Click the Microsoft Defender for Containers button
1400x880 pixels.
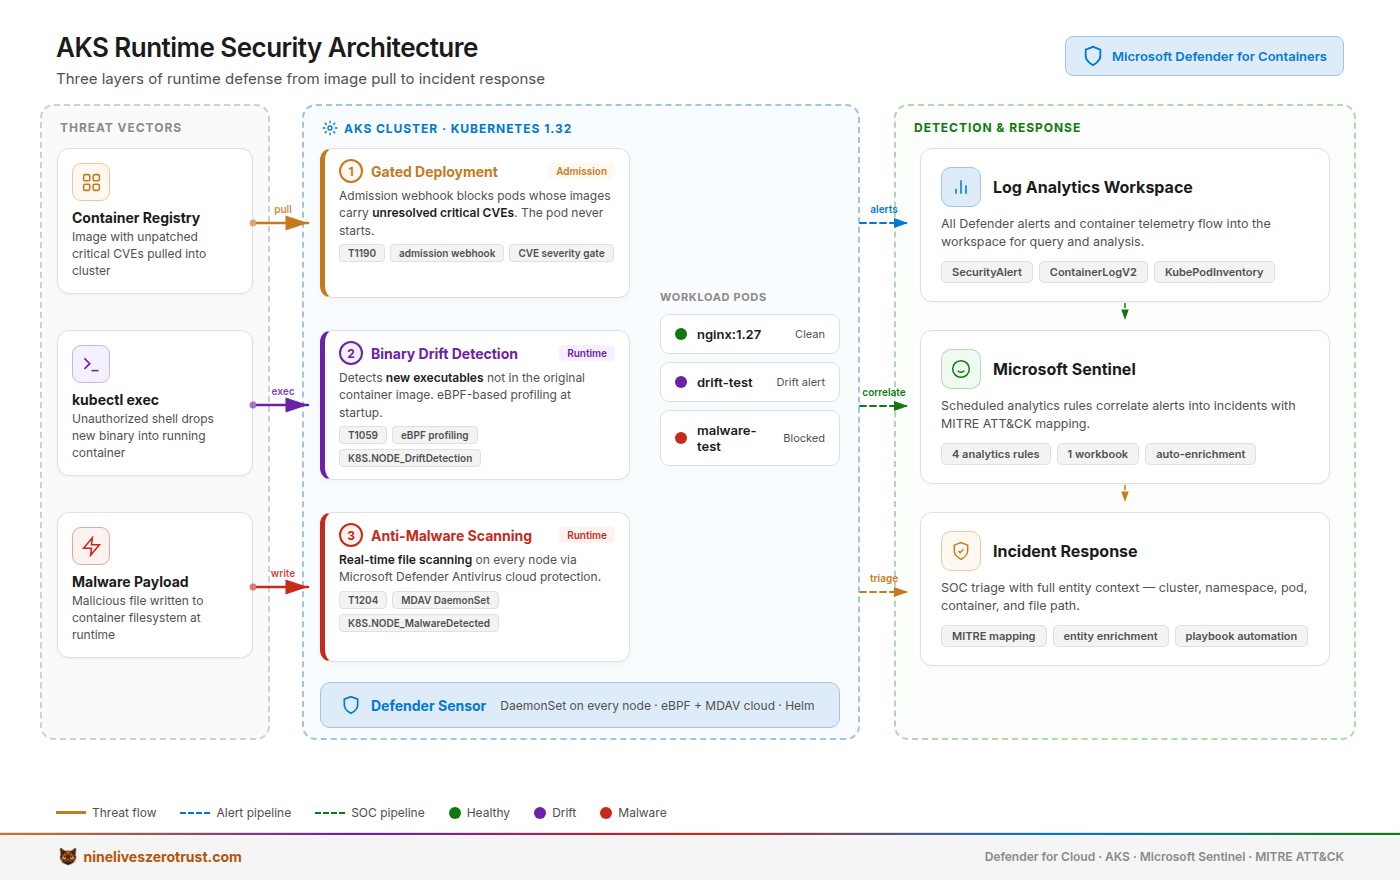[1204, 56]
